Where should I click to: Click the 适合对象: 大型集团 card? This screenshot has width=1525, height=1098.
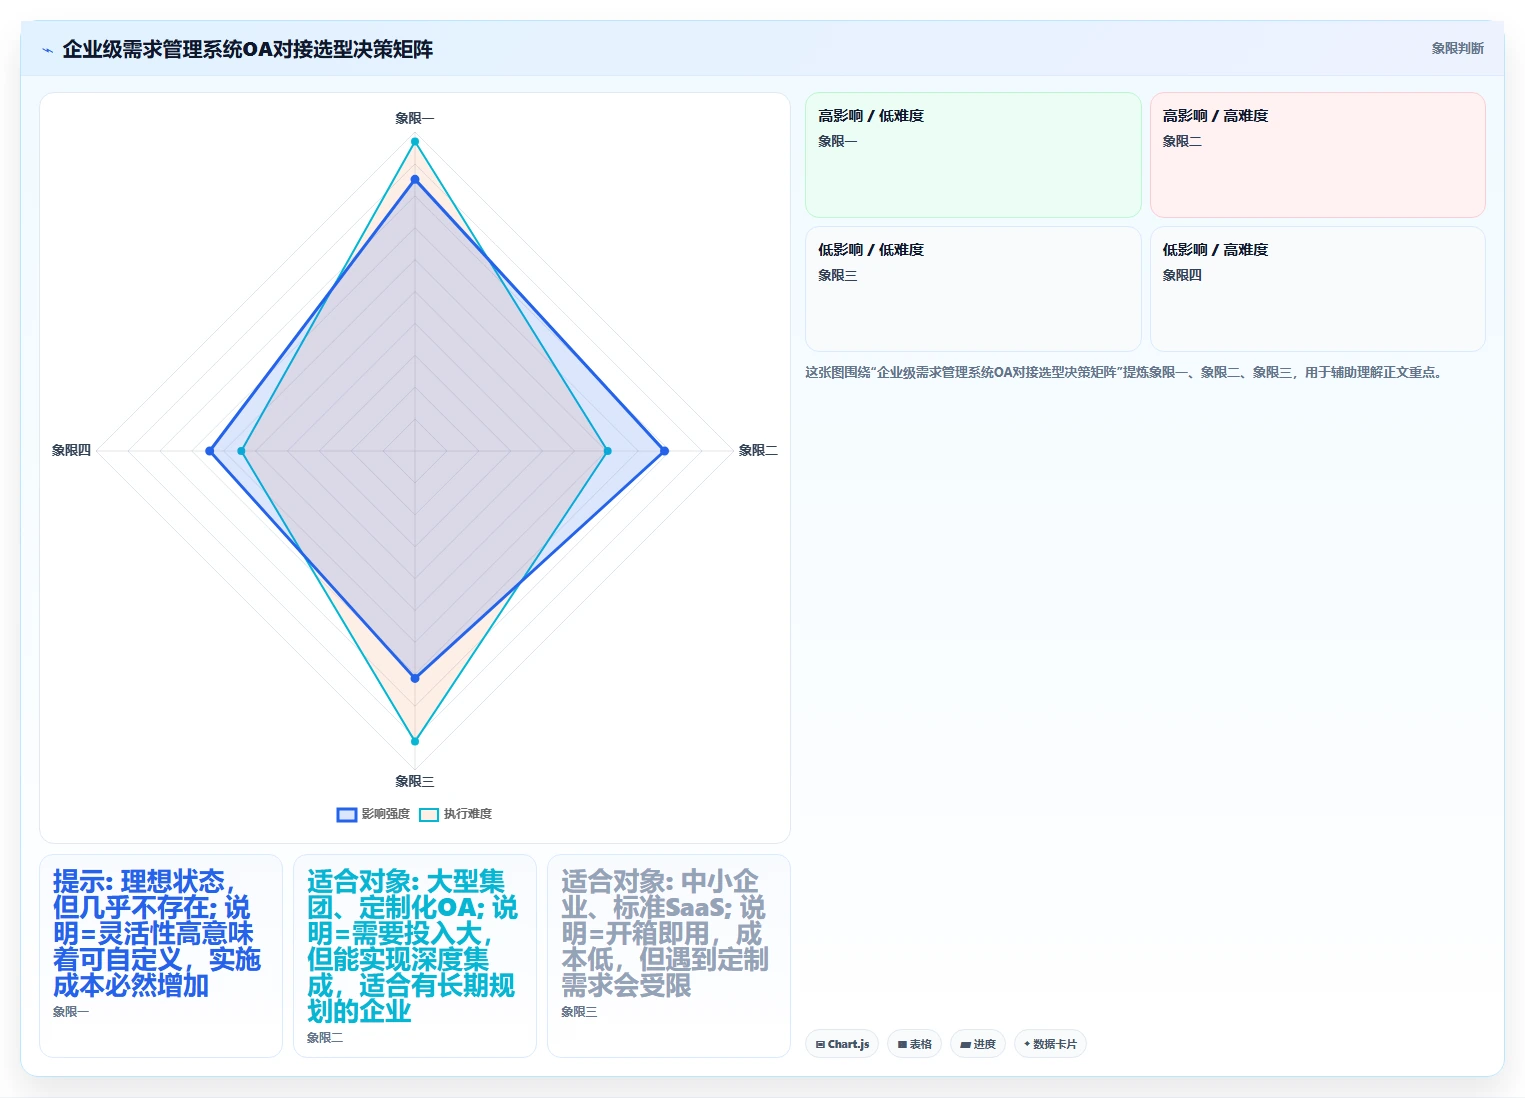click(x=415, y=956)
